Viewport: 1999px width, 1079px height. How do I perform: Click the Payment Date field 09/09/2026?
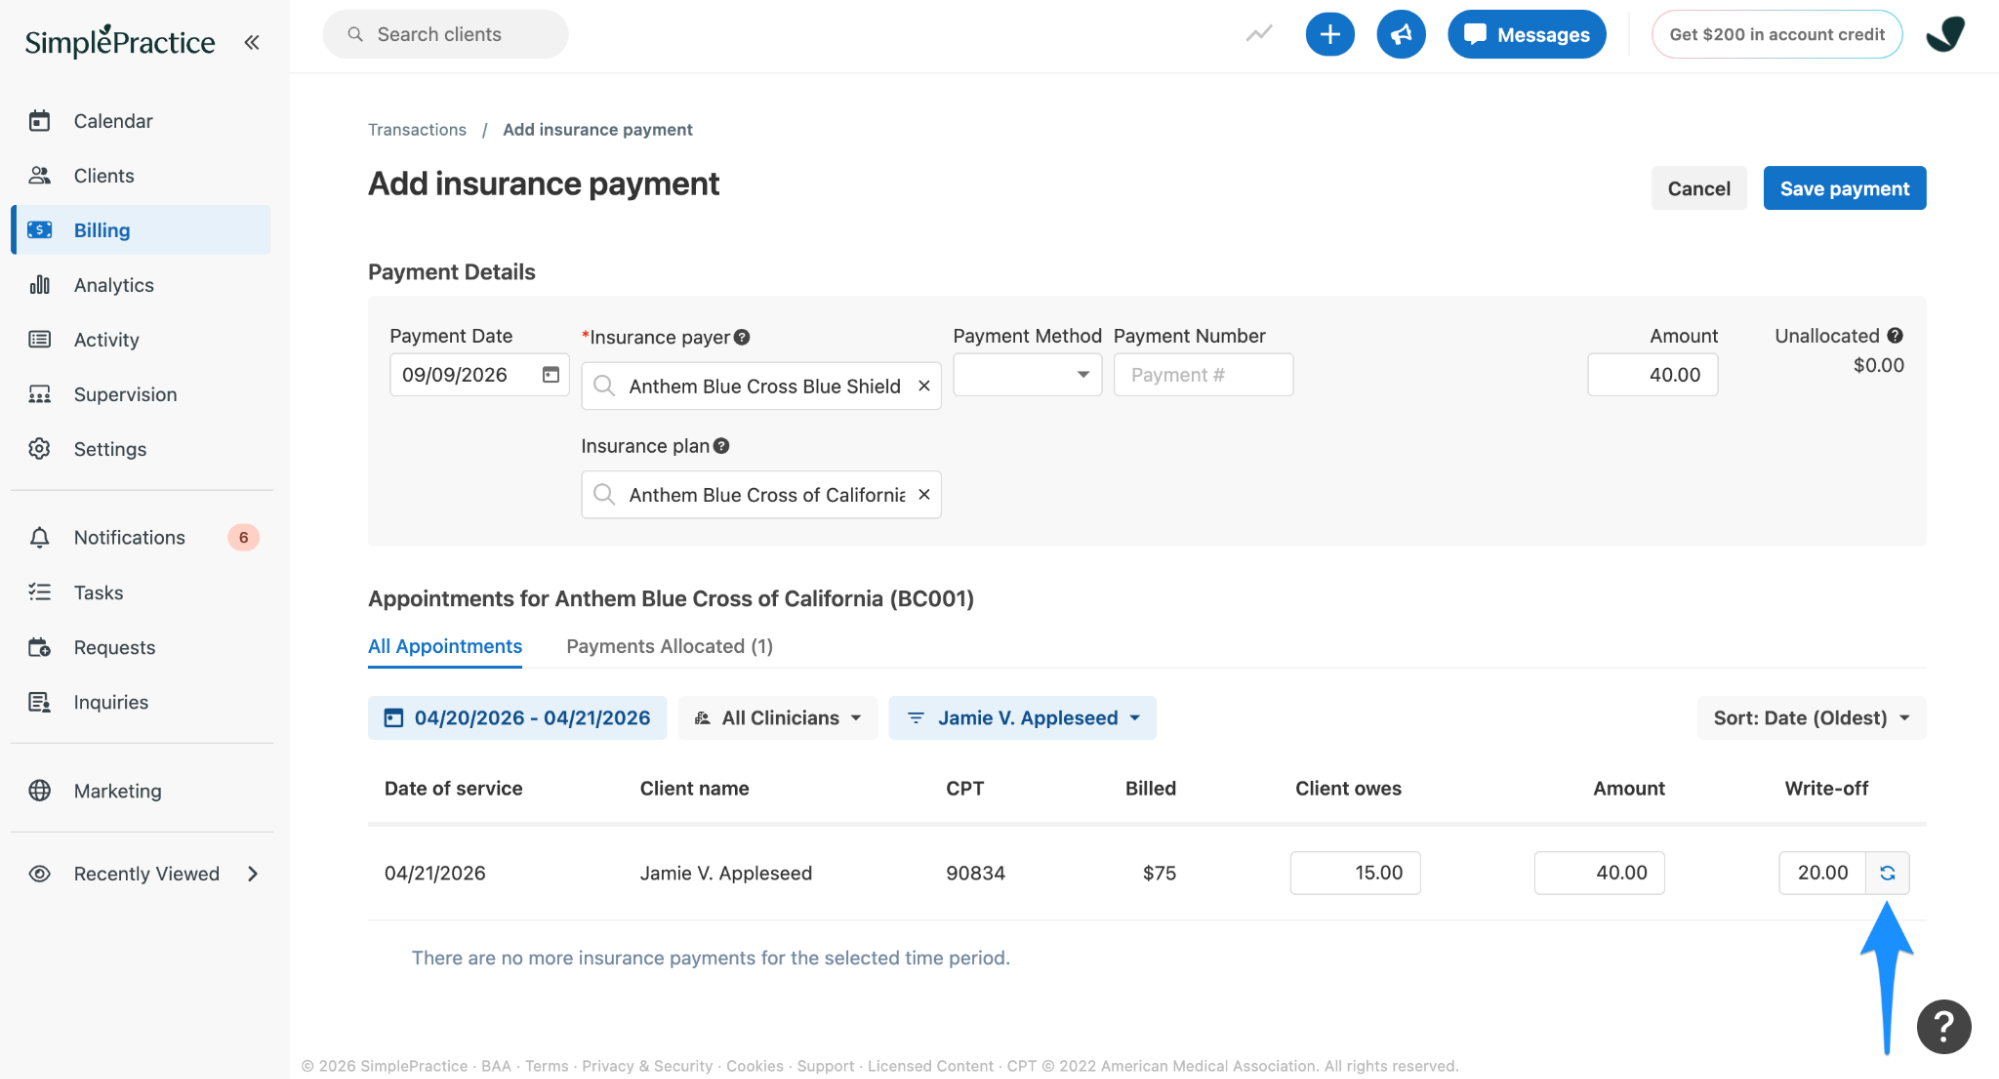[x=479, y=374]
